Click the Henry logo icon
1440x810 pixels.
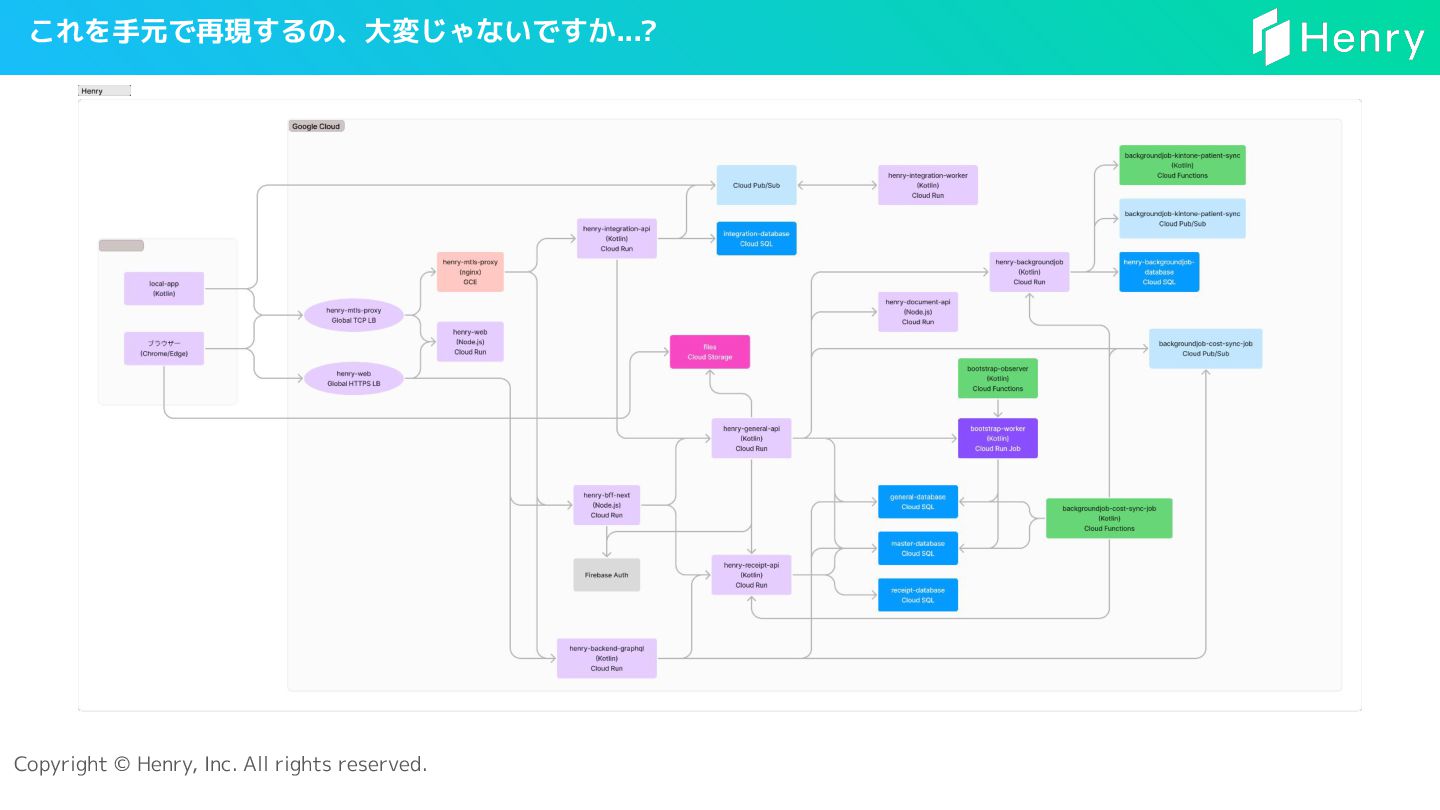(x=1271, y=37)
